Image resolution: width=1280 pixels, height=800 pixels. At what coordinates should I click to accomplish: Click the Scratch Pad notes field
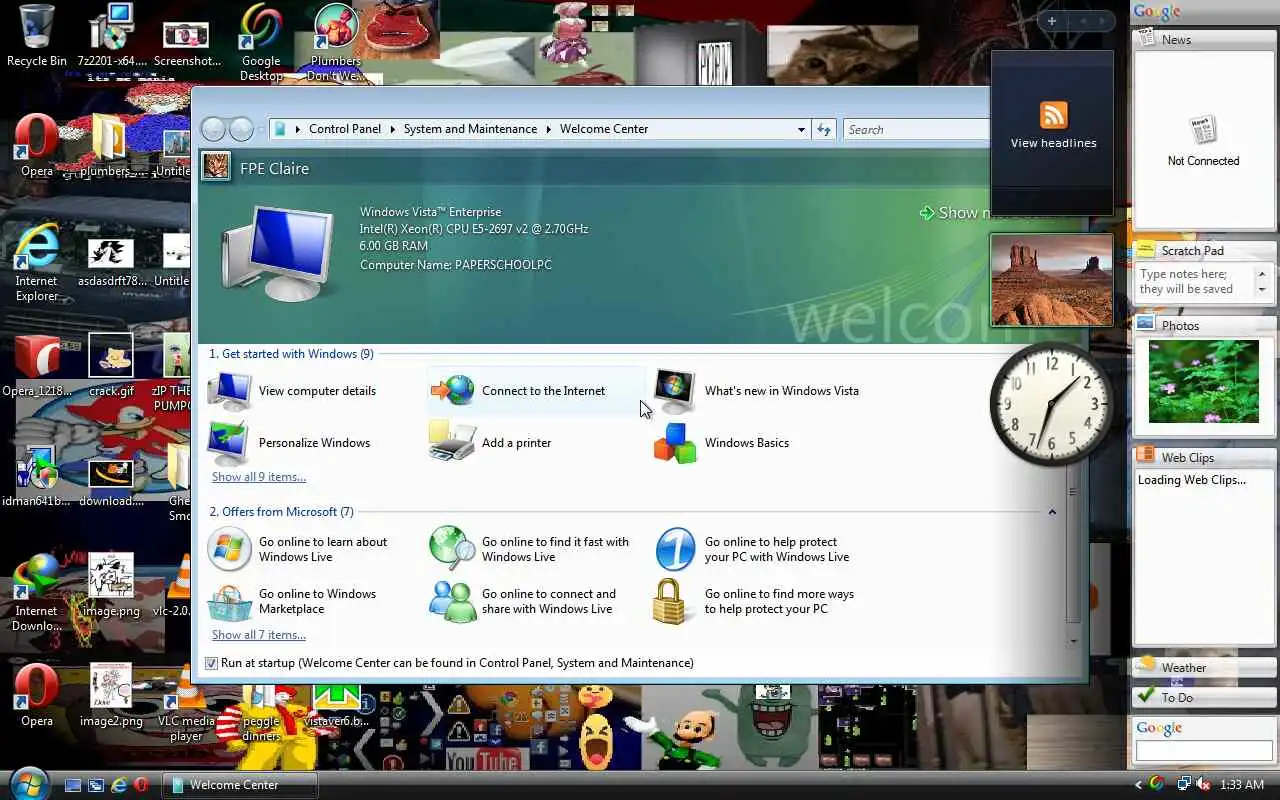coord(1196,282)
